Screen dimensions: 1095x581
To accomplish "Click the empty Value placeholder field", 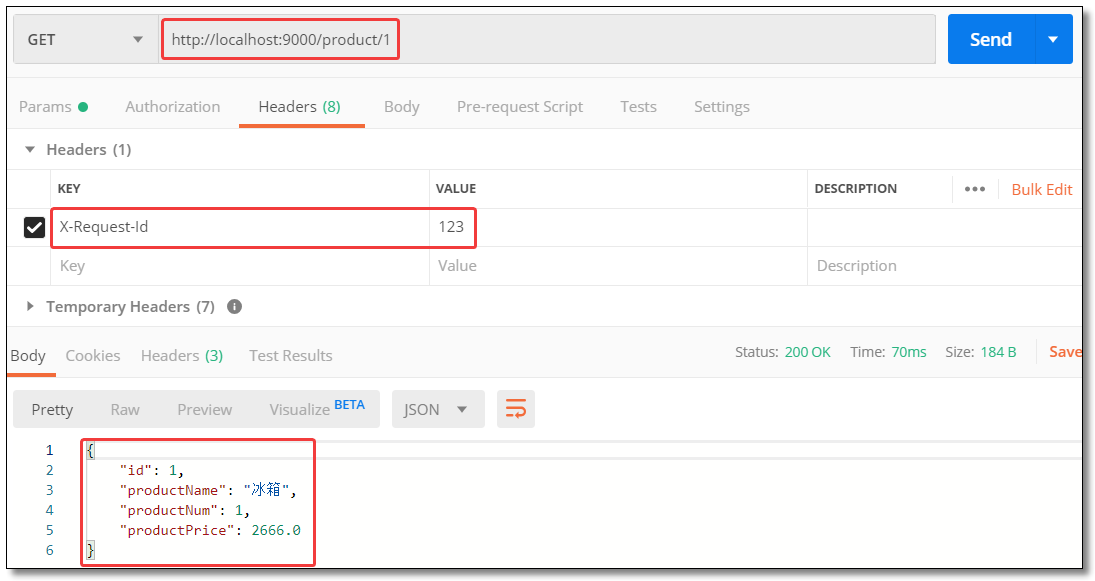I will pyautogui.click(x=618, y=266).
